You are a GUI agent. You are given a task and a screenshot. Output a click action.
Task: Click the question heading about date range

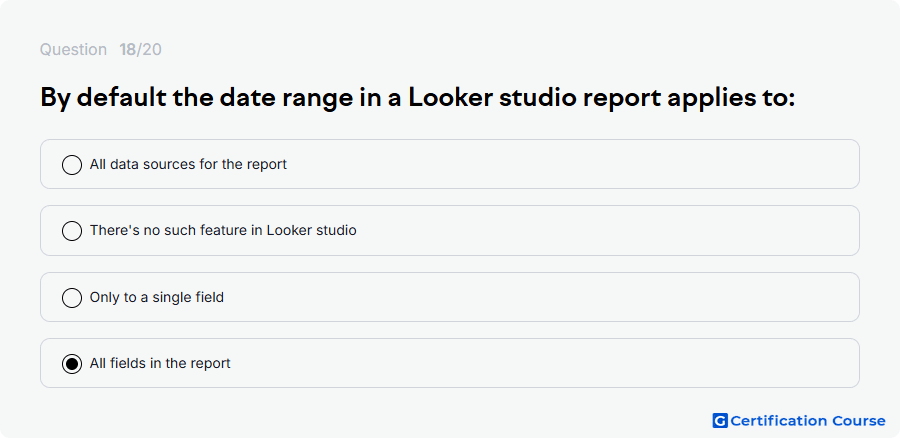(x=417, y=98)
